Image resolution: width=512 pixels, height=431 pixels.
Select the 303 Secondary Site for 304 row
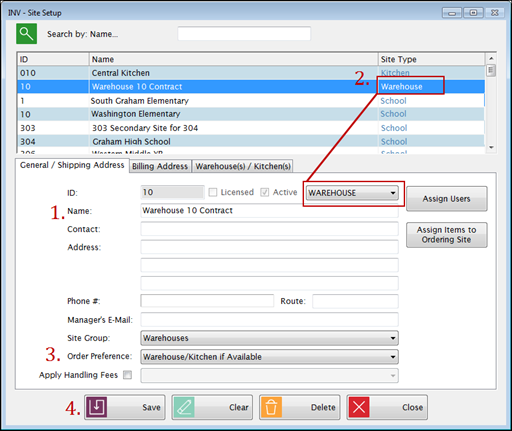pos(251,128)
